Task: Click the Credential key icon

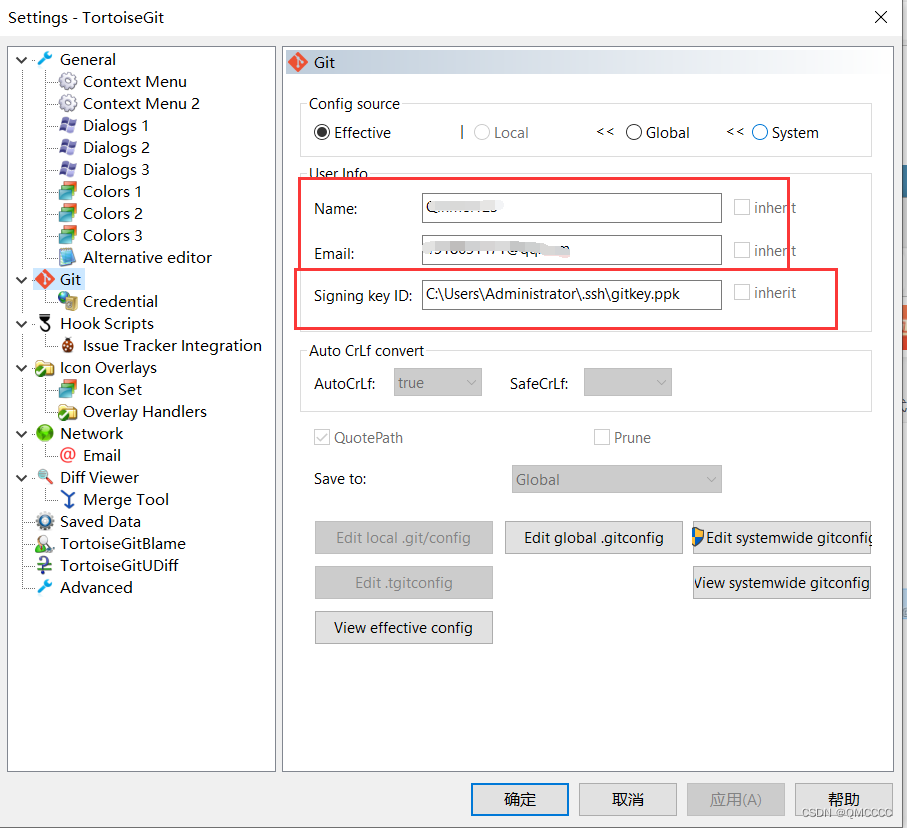Action: 68,301
